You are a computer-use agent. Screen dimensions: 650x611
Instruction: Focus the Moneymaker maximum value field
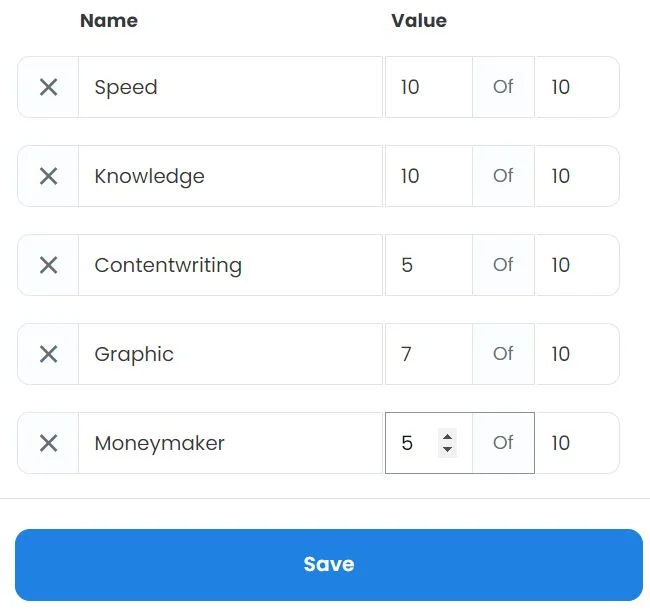pos(576,443)
